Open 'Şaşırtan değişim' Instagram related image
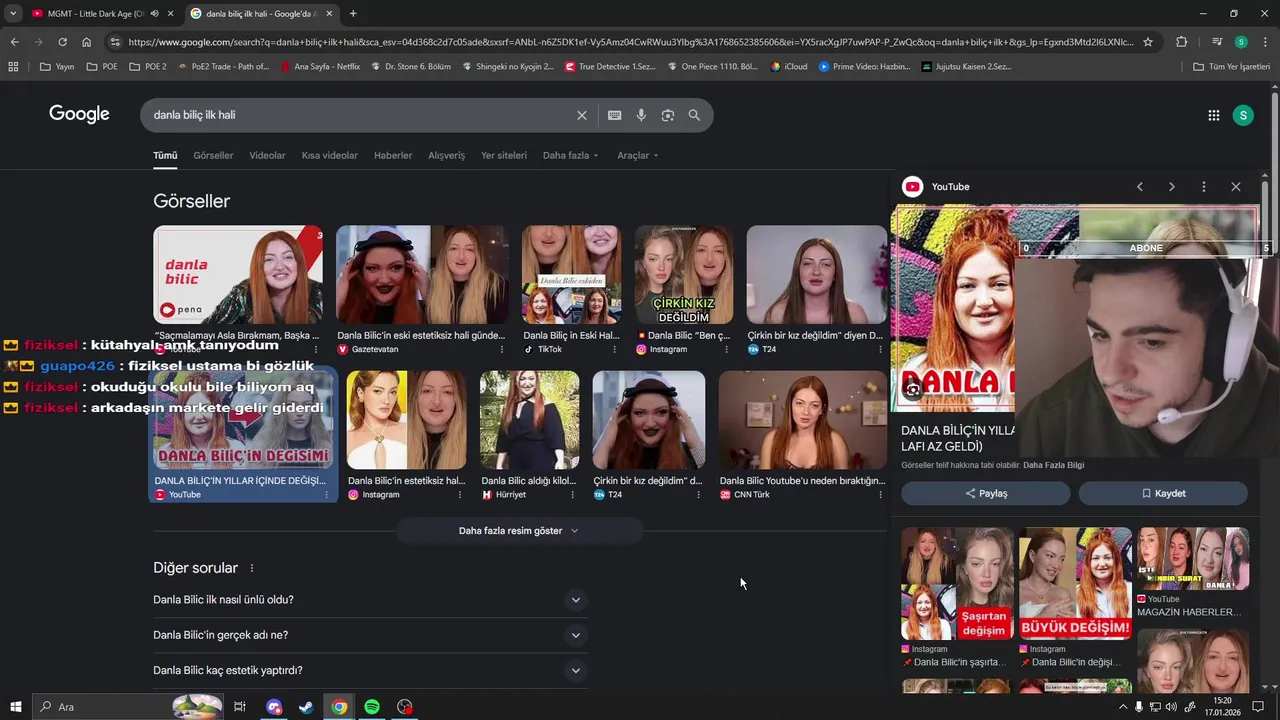Image resolution: width=1280 pixels, height=720 pixels. 957,584
